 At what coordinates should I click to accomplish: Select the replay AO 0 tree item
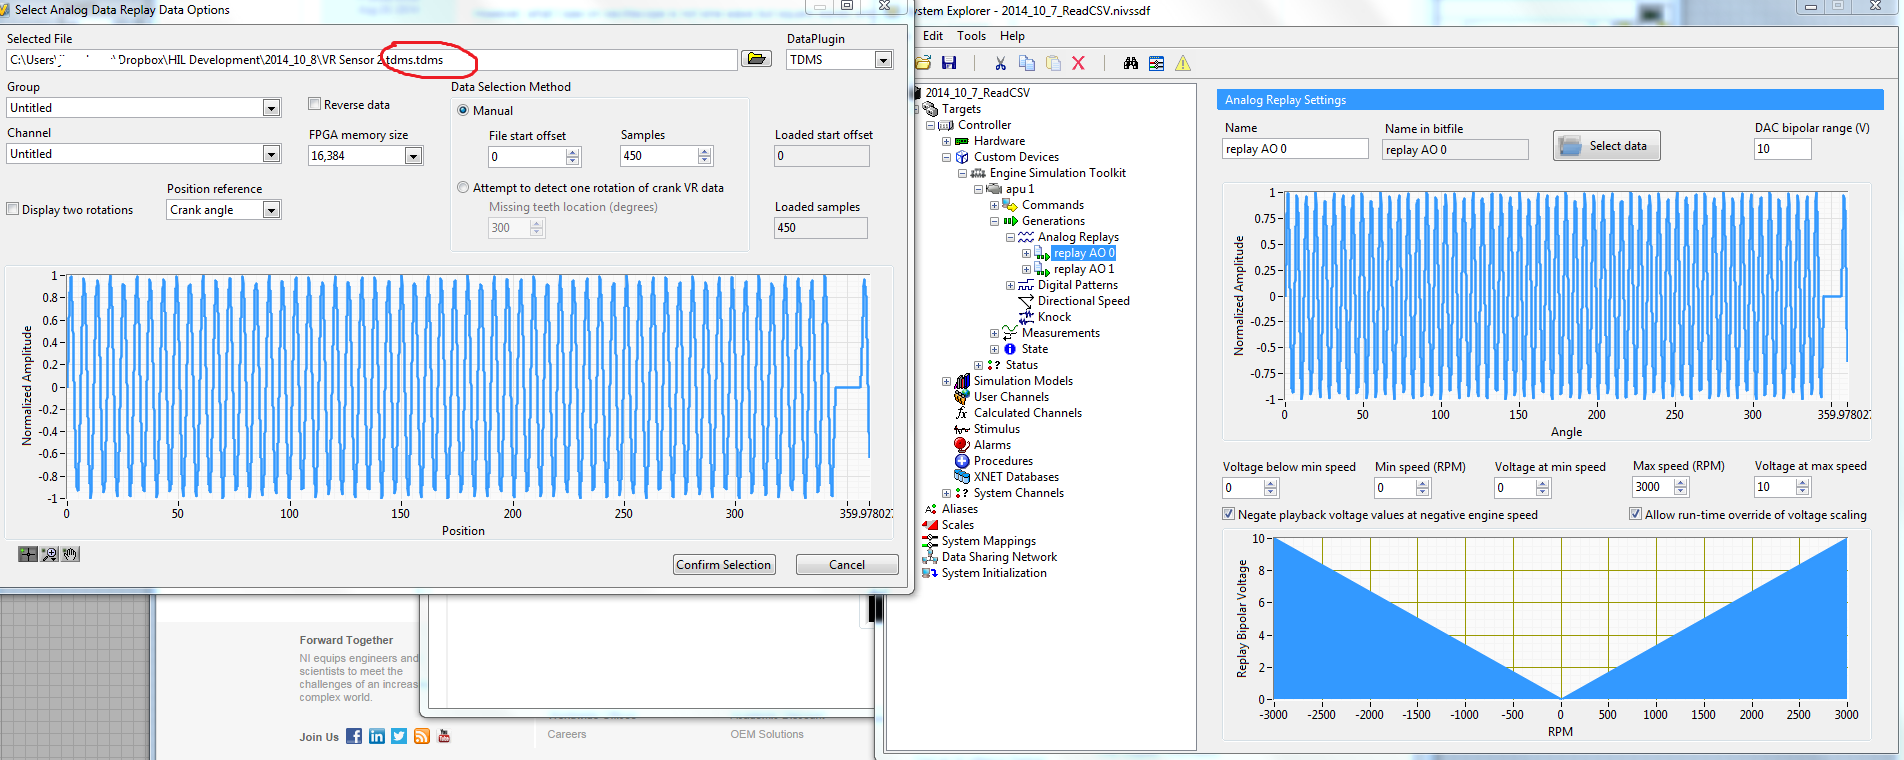coord(1084,253)
